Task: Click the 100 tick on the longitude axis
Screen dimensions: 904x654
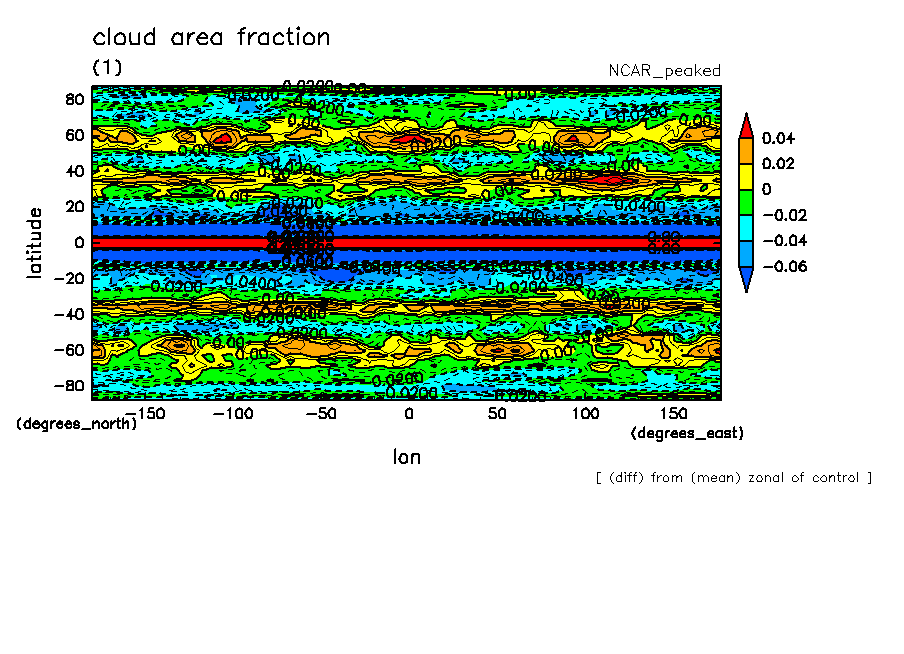Action: point(584,413)
